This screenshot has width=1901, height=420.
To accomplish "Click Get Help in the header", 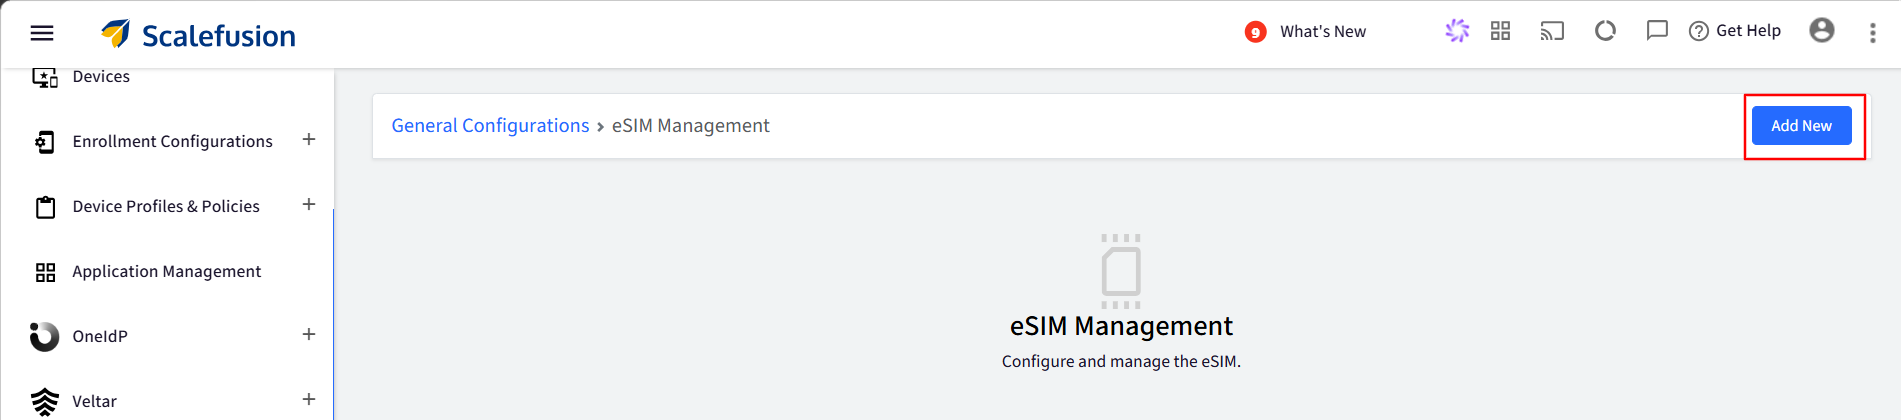I will 1735,31.
